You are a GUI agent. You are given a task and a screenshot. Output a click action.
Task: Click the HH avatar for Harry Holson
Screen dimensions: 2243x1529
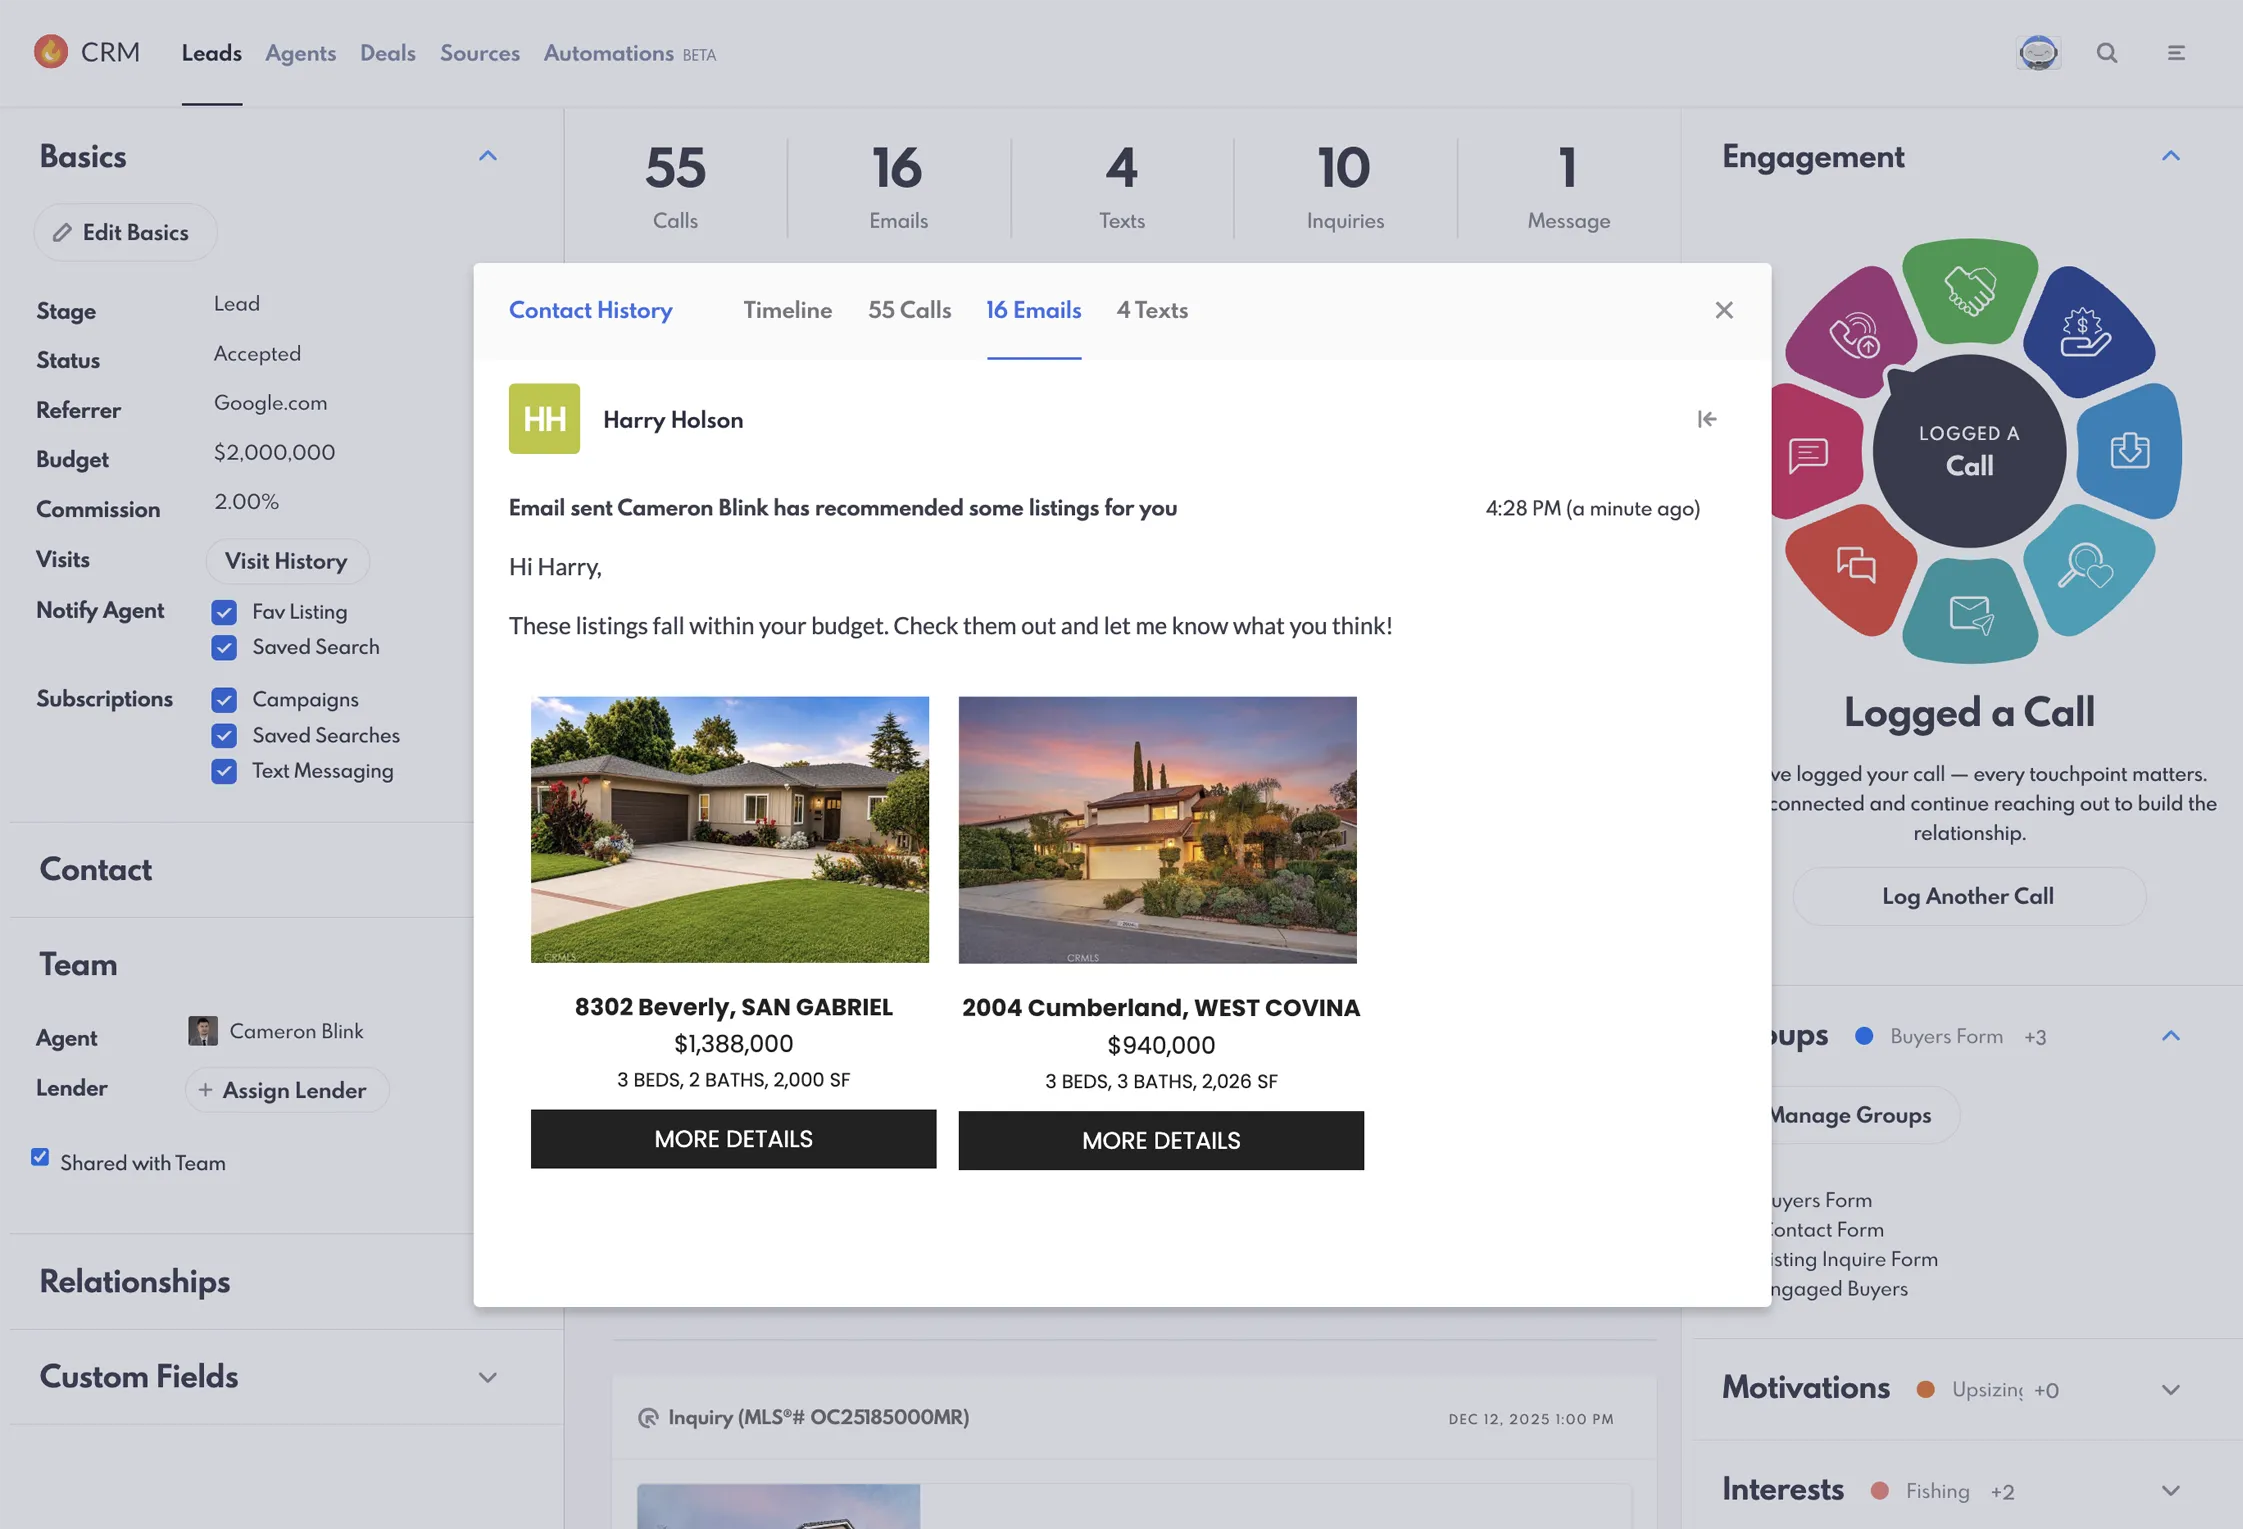pos(544,419)
